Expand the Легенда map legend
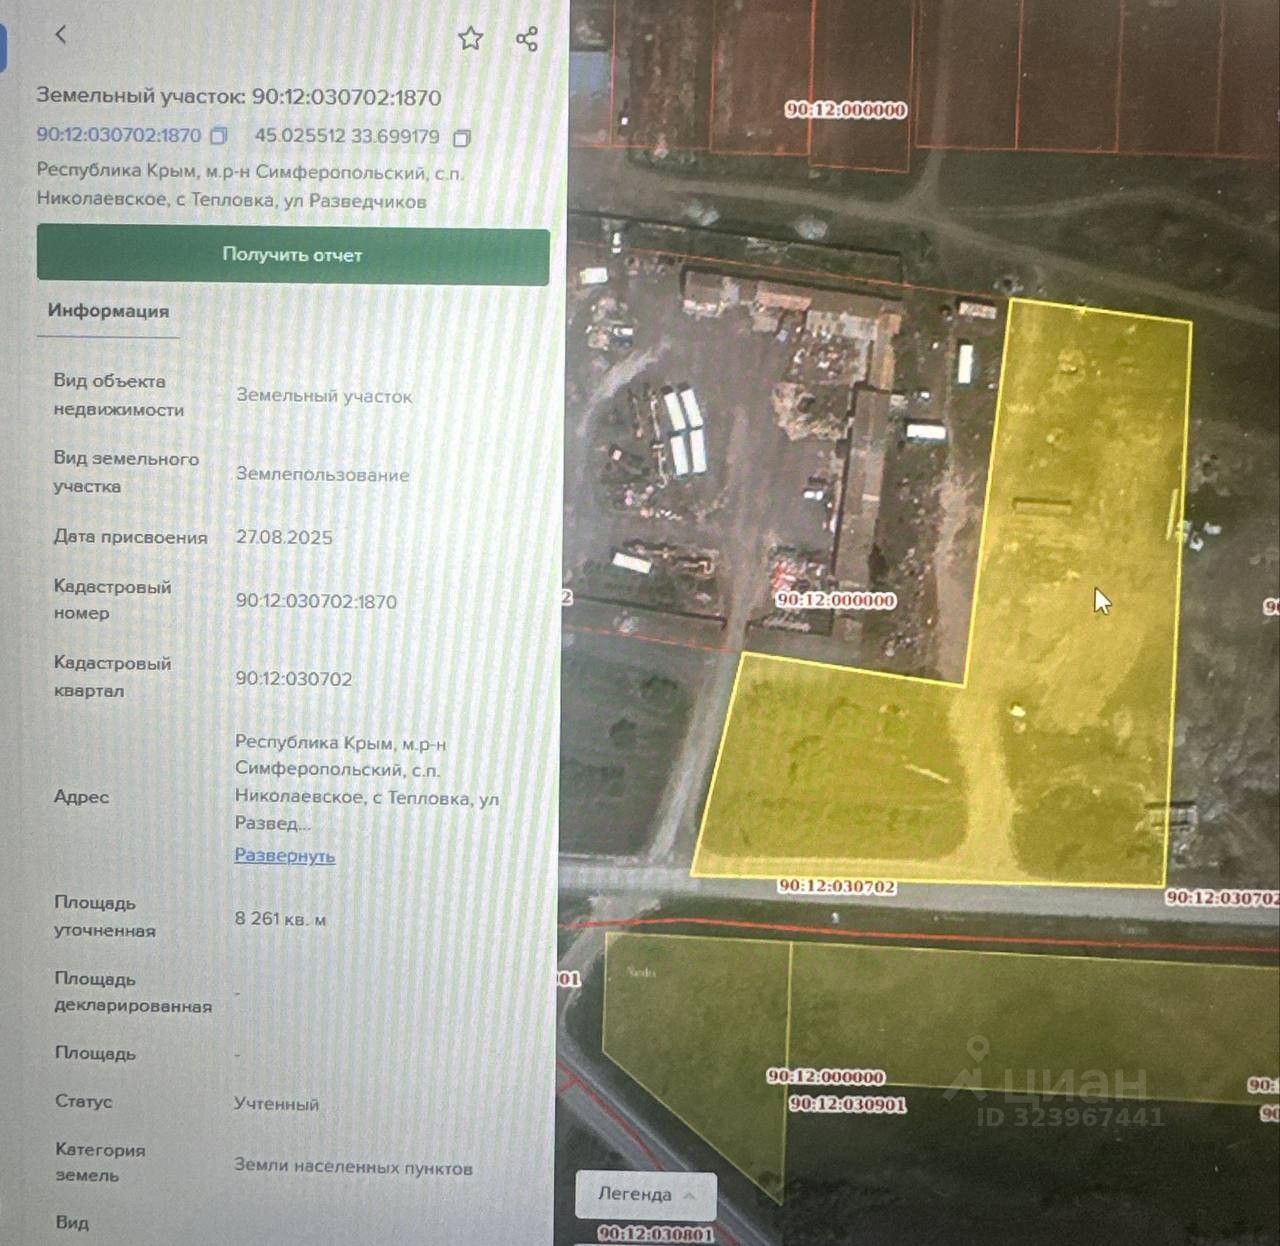This screenshot has width=1280, height=1246. [x=646, y=1195]
